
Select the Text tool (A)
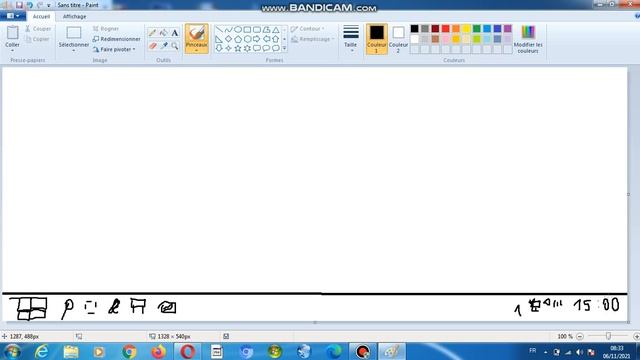click(175, 33)
